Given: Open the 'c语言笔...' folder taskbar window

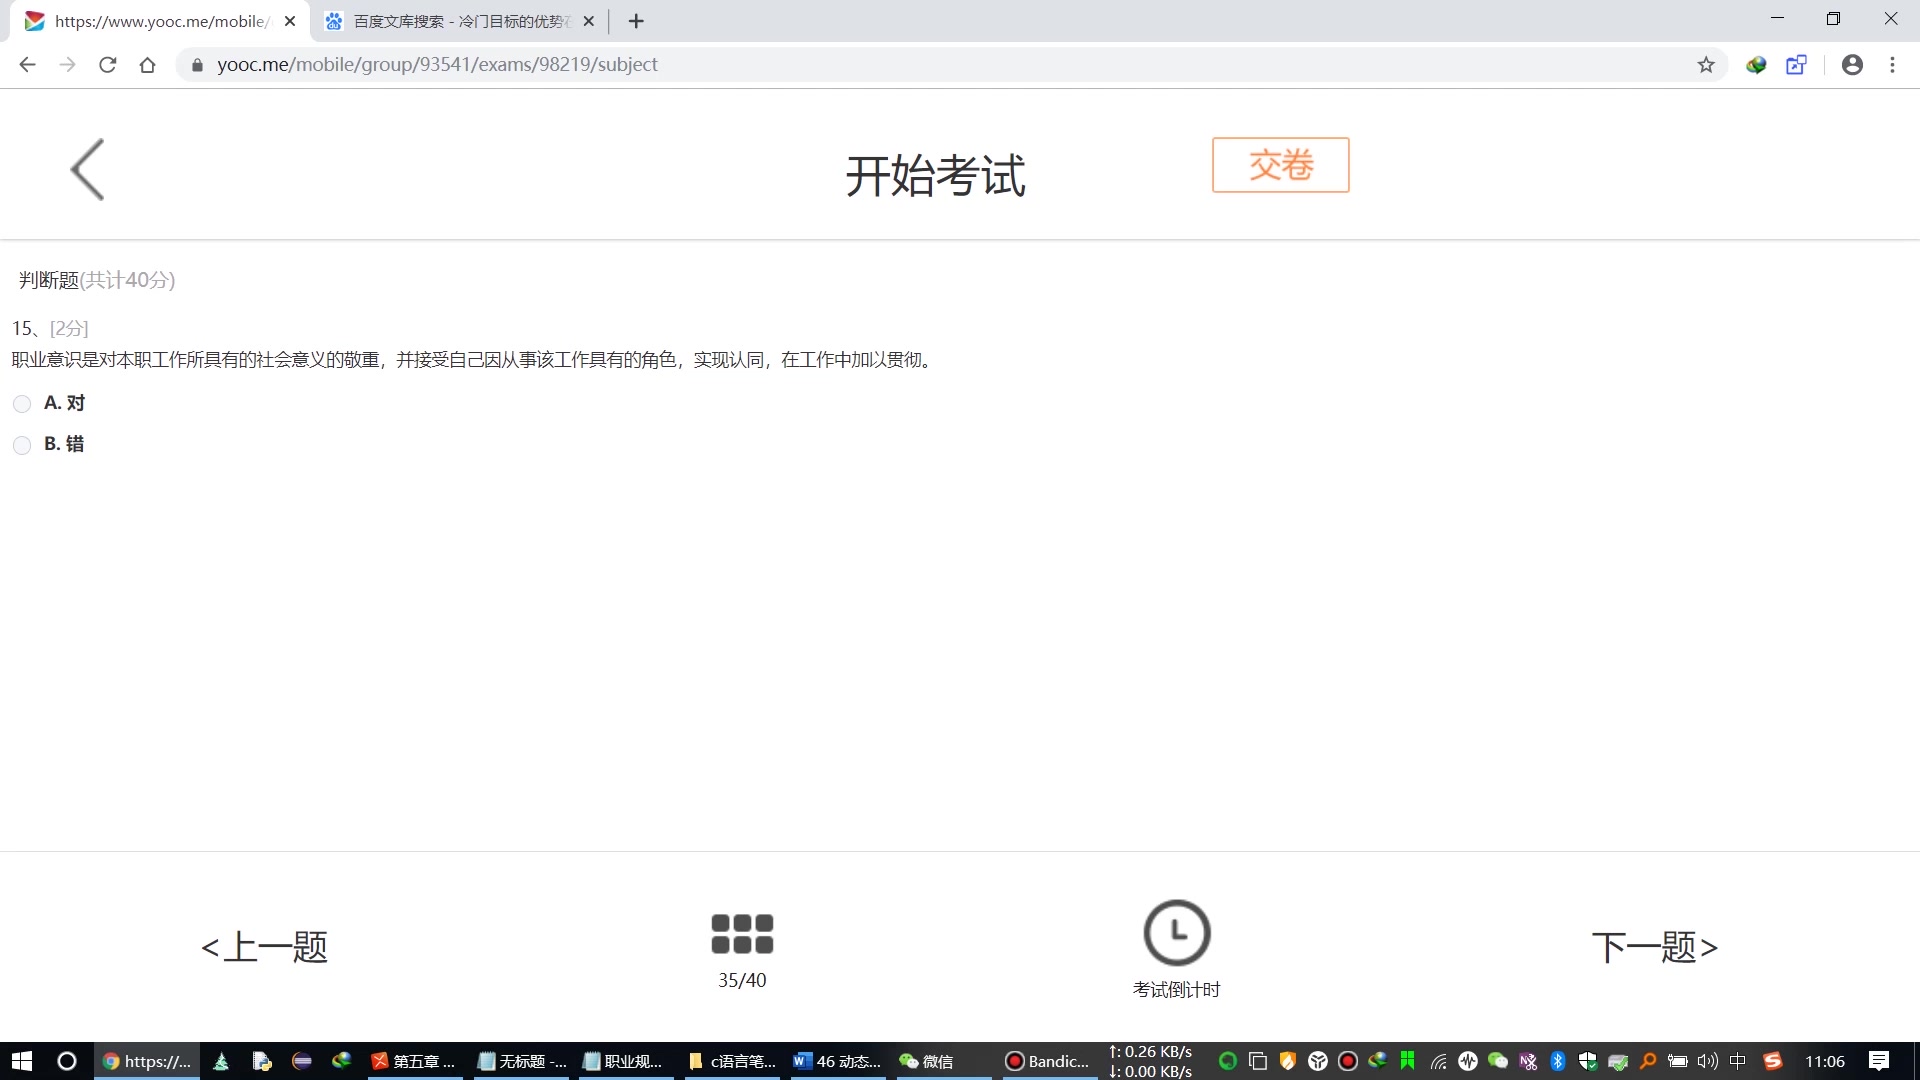Looking at the screenshot, I should coord(732,1061).
